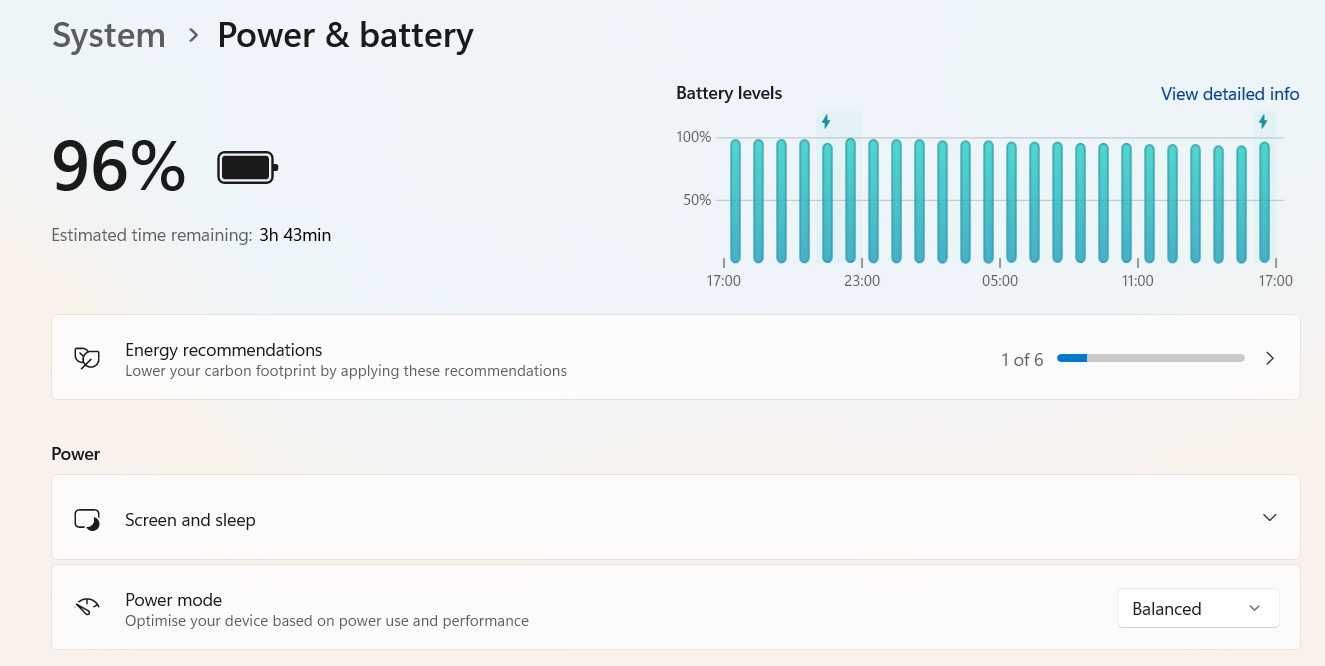
Task: Click the Screen and sleep moon icon
Action: tap(87, 520)
